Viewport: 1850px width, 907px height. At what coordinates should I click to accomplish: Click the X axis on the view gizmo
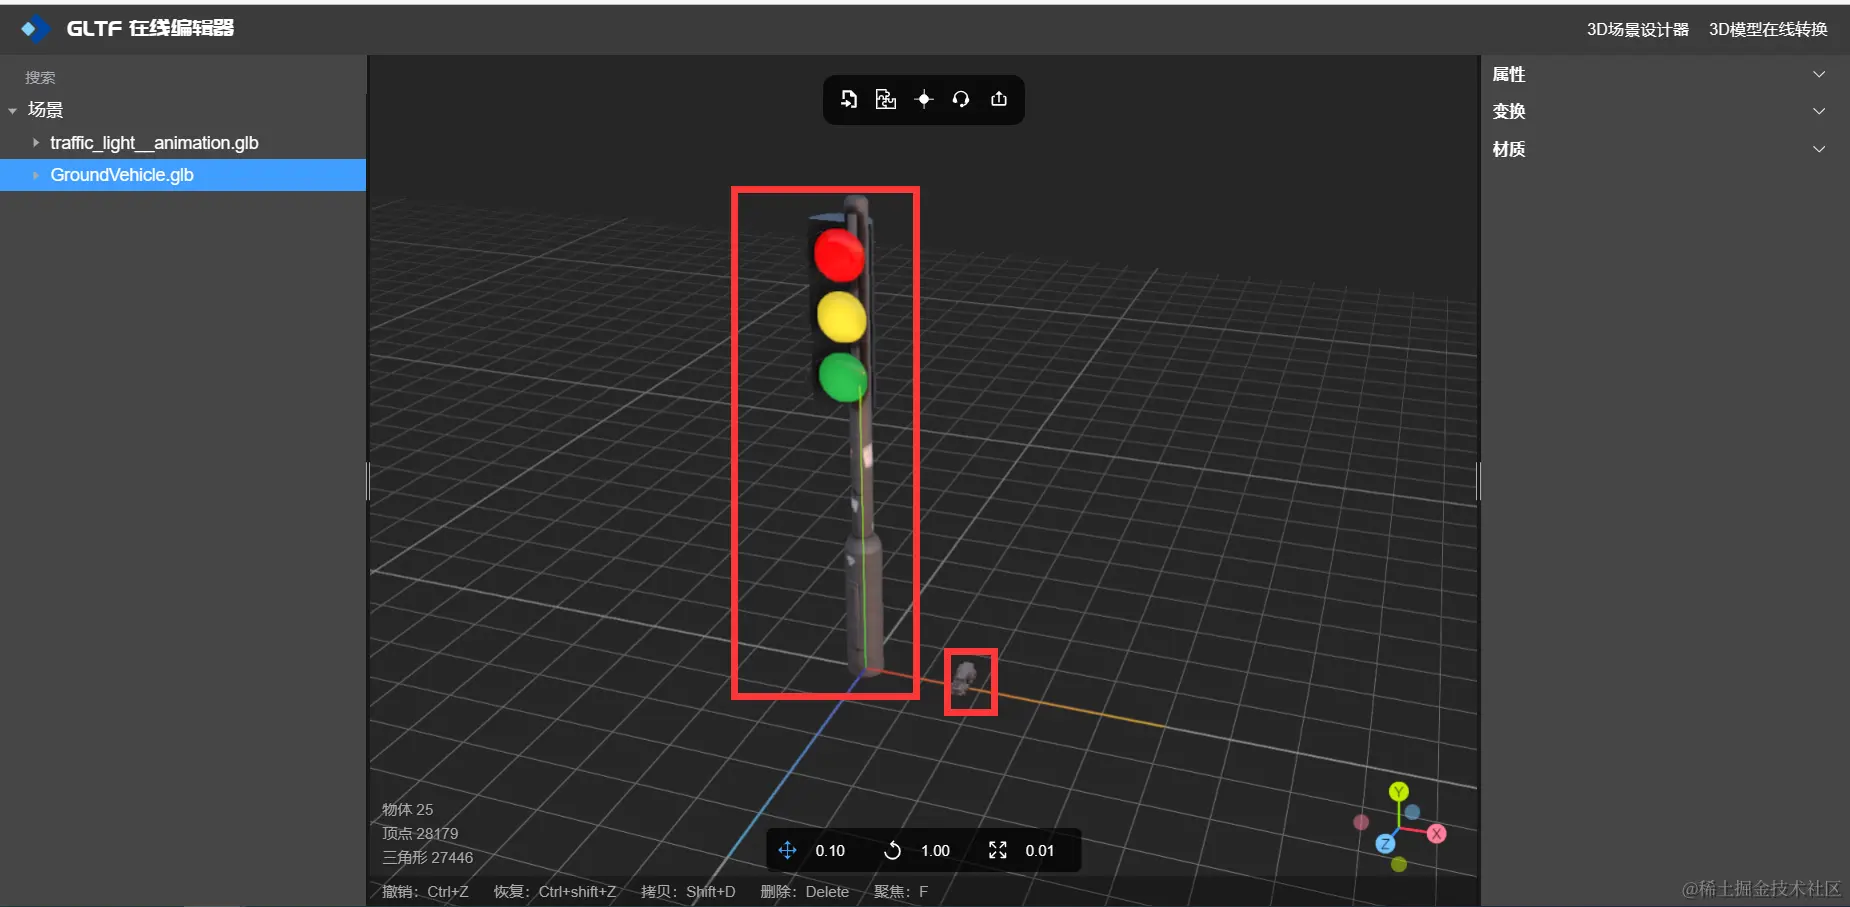point(1437,833)
